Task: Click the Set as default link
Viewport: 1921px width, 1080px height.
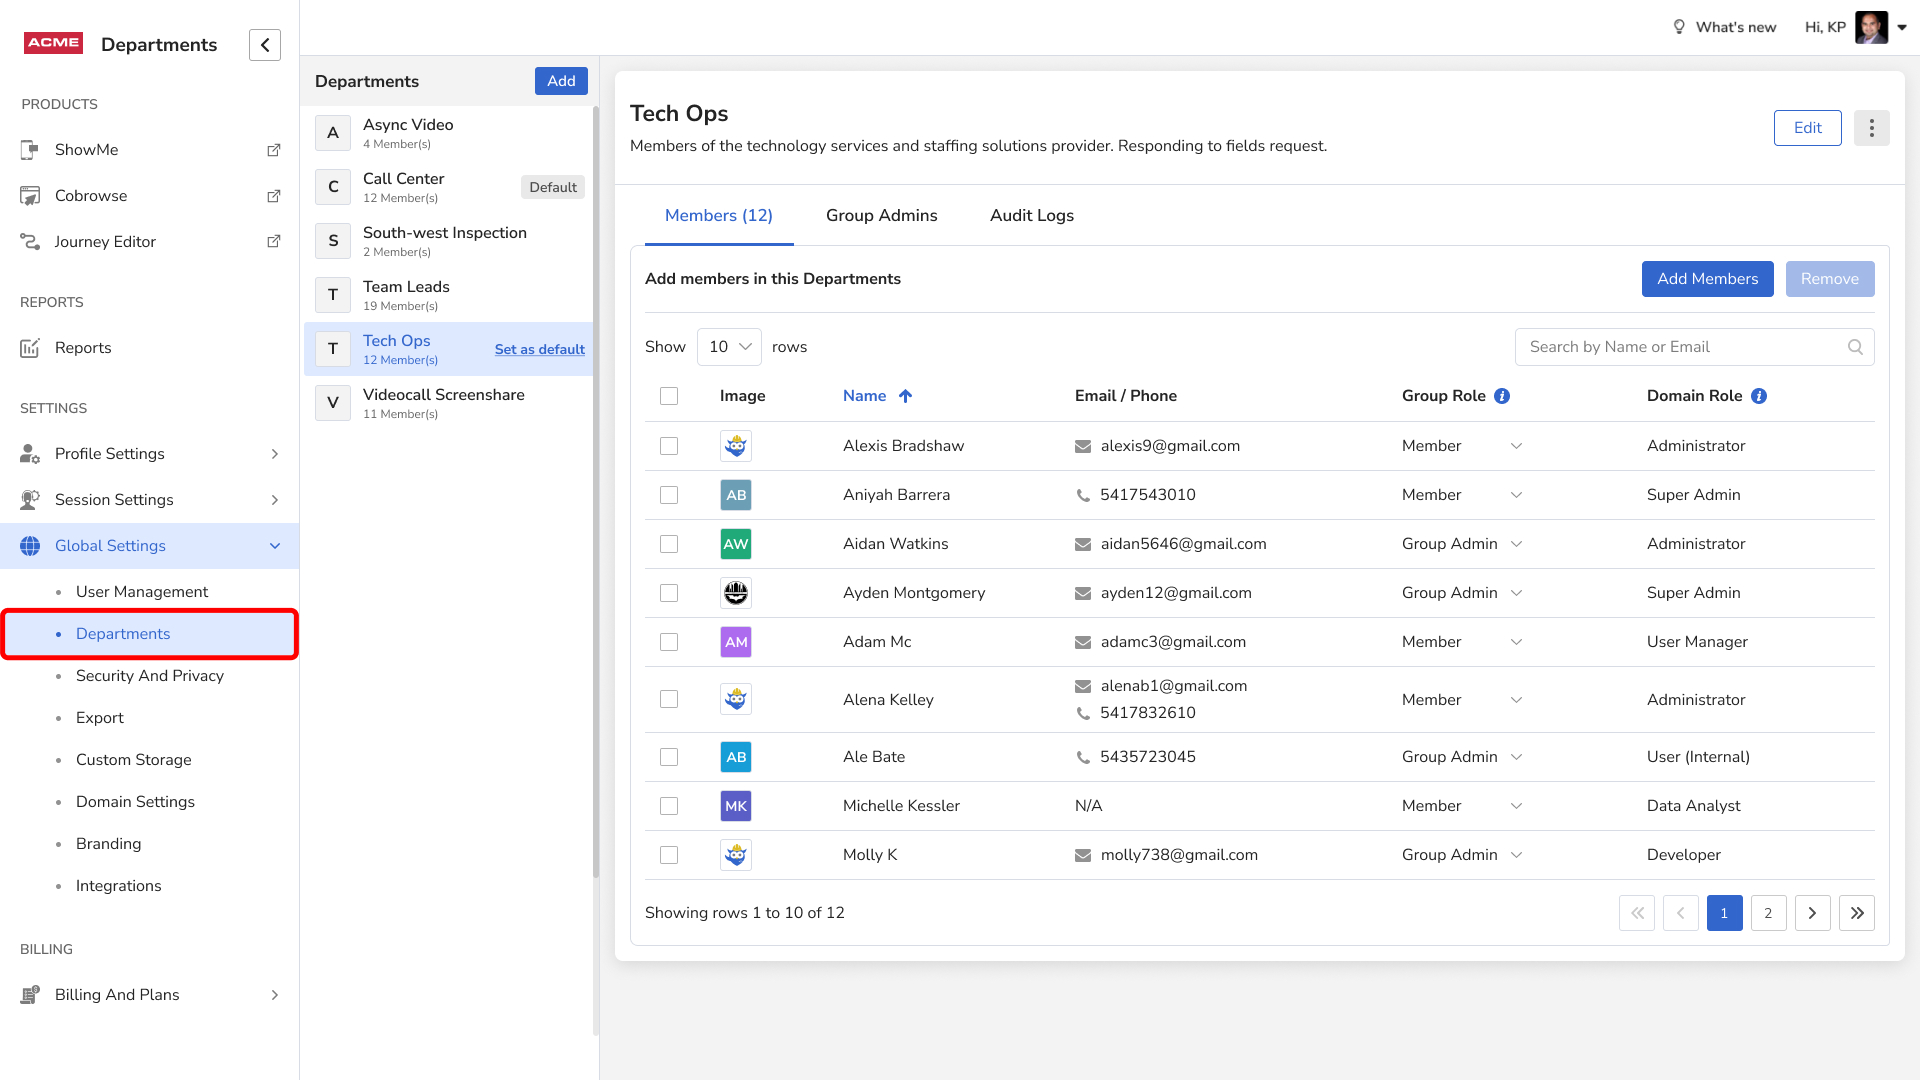Action: pos(539,349)
